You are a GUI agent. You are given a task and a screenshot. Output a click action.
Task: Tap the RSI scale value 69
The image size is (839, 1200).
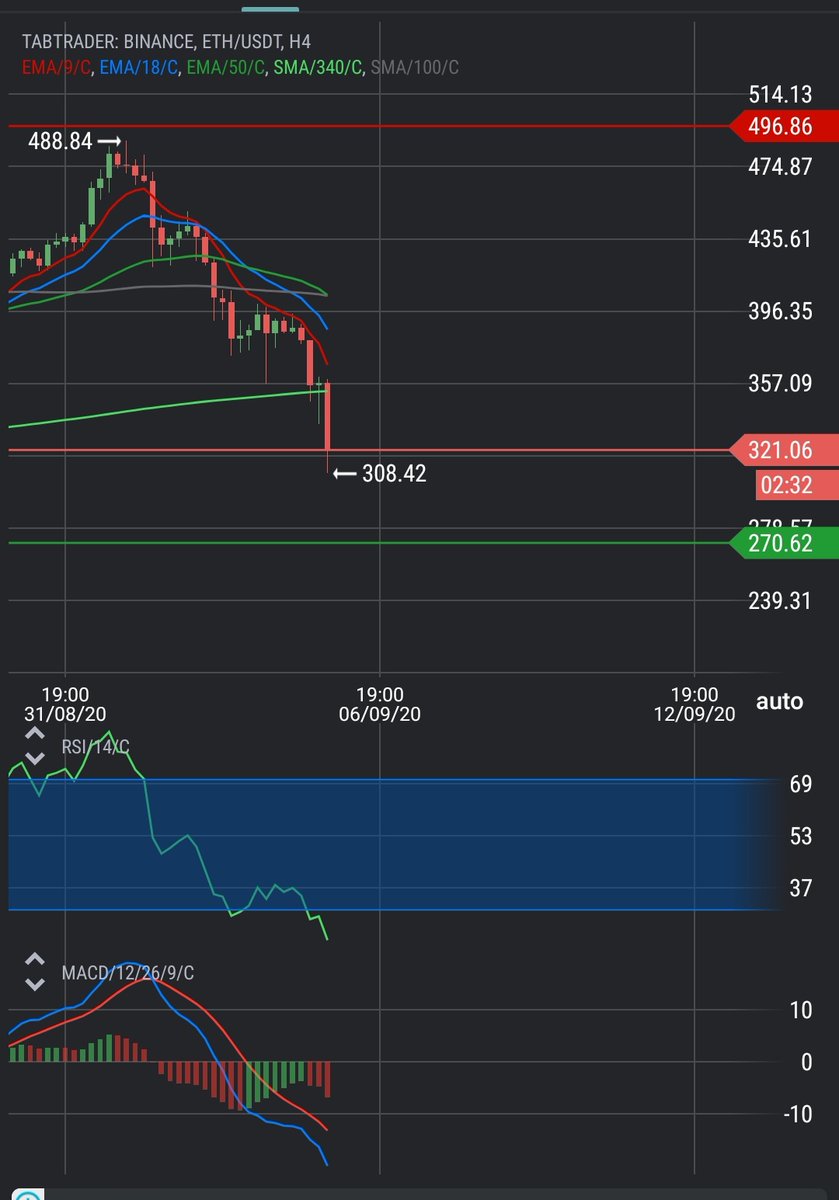800,783
